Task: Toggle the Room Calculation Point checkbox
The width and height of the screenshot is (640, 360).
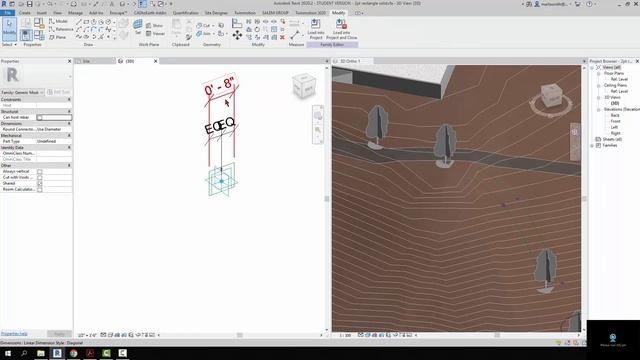Action: click(40, 189)
